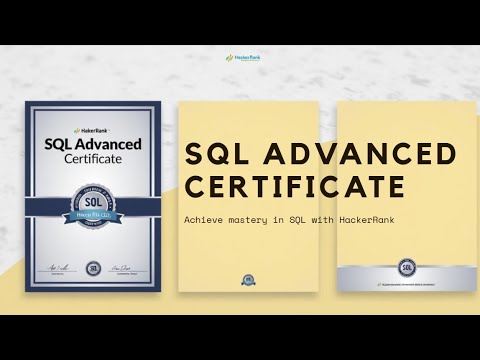Click the HackerRank logo on the certificate
Image resolution: width=480 pixels, height=360 pixels.
pos(92,130)
